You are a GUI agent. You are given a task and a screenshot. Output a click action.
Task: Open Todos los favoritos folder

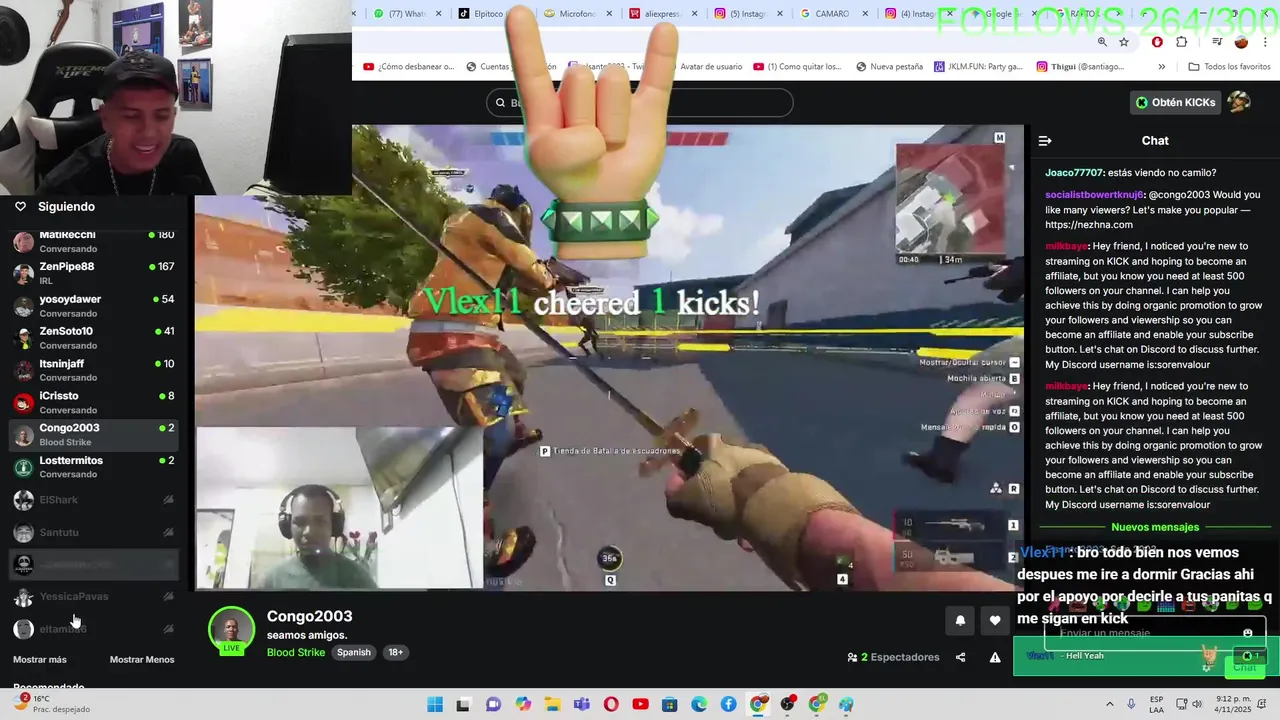[x=1229, y=67]
